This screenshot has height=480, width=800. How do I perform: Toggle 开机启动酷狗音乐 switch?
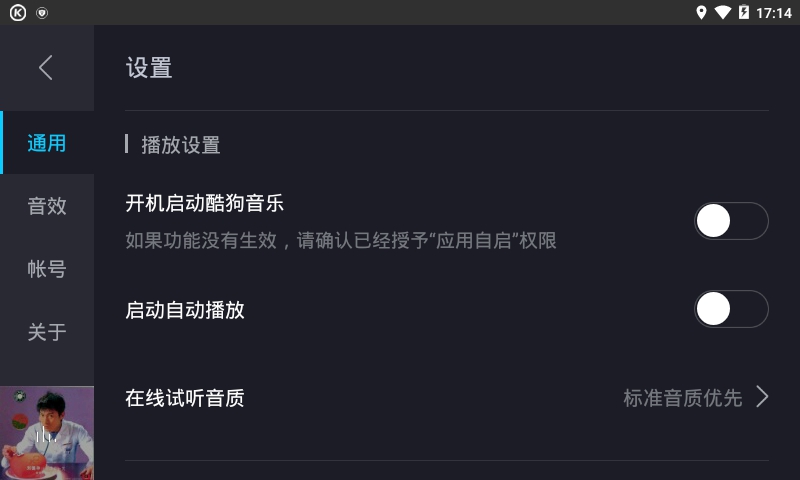click(730, 221)
